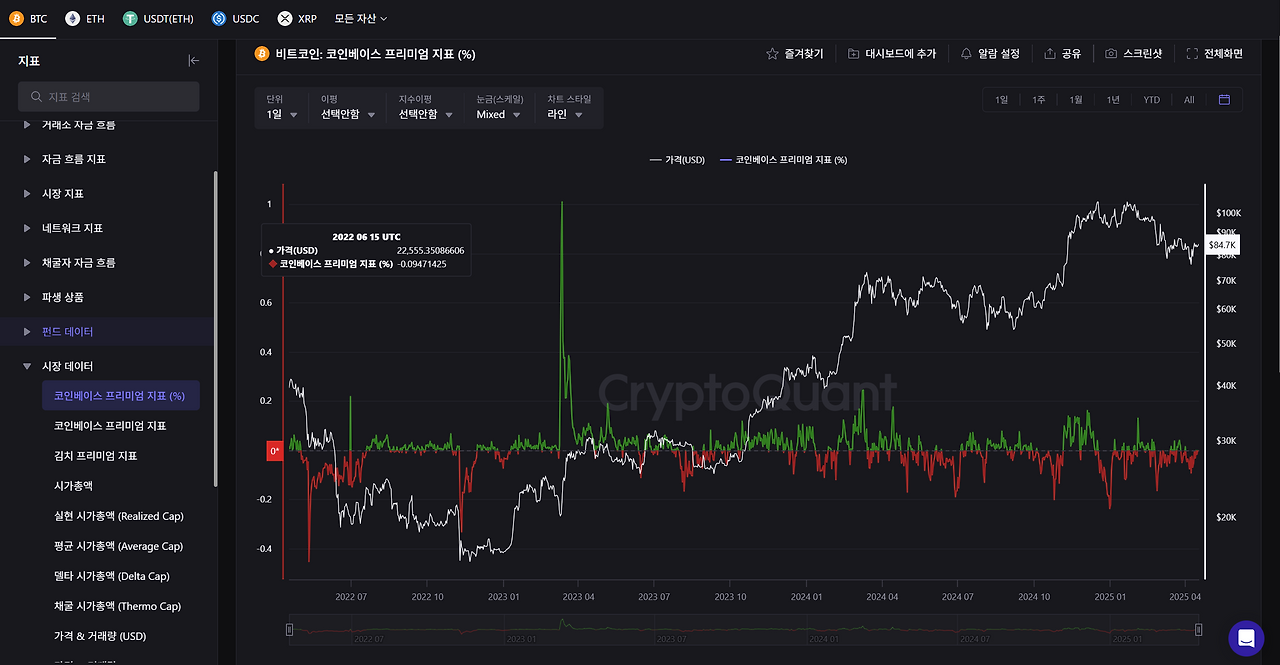The image size is (1280, 665).
Task: Switch to USDC asset tab
Action: click(236, 18)
